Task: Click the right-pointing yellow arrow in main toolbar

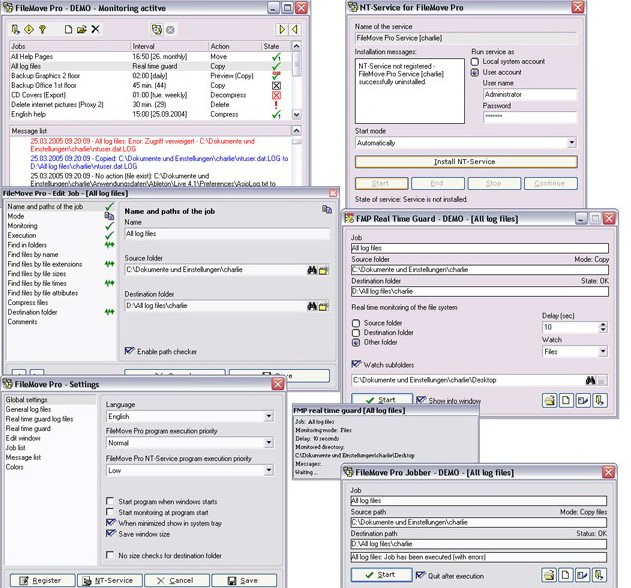Action: 282,29
